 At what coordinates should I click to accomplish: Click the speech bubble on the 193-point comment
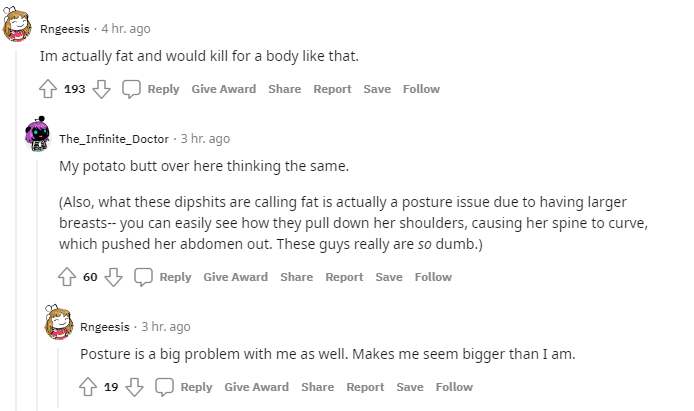pos(131,89)
